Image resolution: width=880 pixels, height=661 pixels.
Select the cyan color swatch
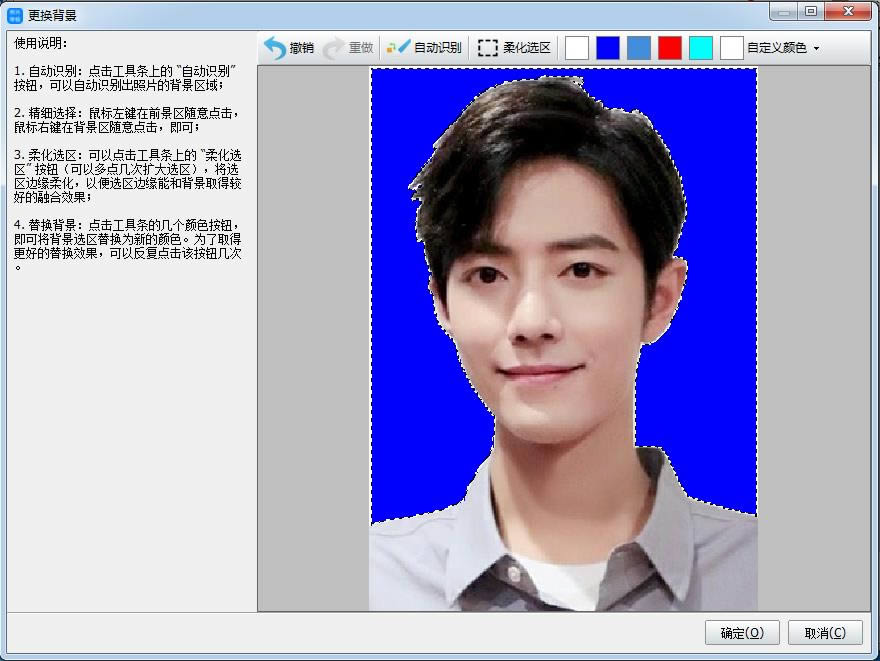coord(700,48)
